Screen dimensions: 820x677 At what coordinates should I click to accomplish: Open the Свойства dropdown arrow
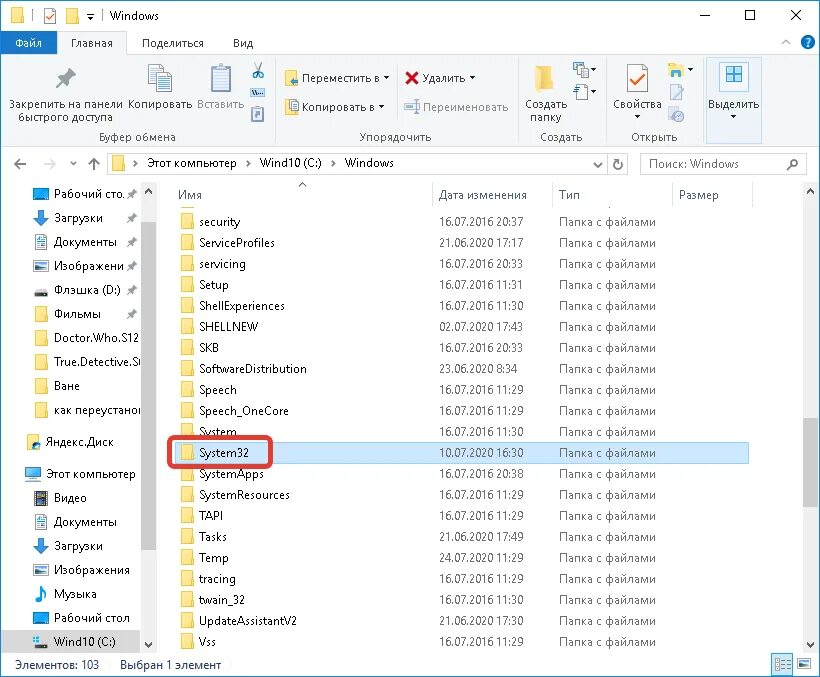pos(637,117)
